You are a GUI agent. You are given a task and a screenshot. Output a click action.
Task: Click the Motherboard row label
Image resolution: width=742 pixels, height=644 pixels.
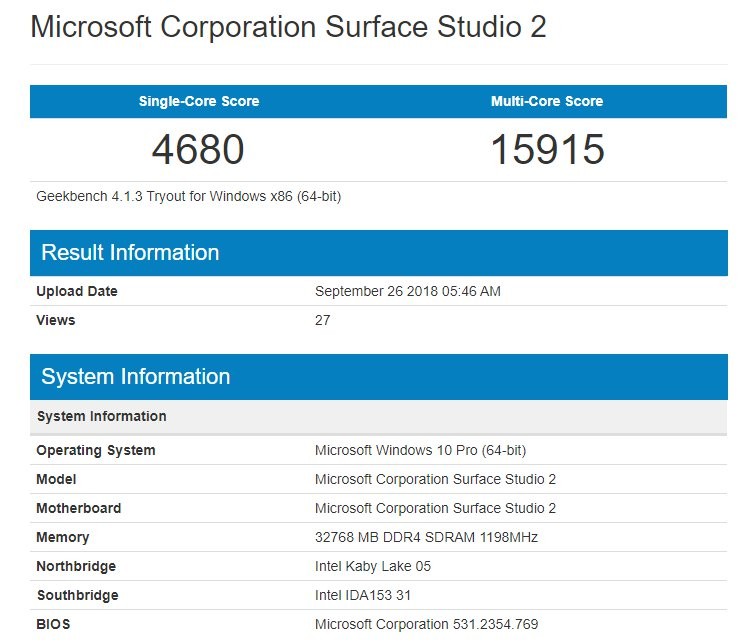(x=79, y=508)
